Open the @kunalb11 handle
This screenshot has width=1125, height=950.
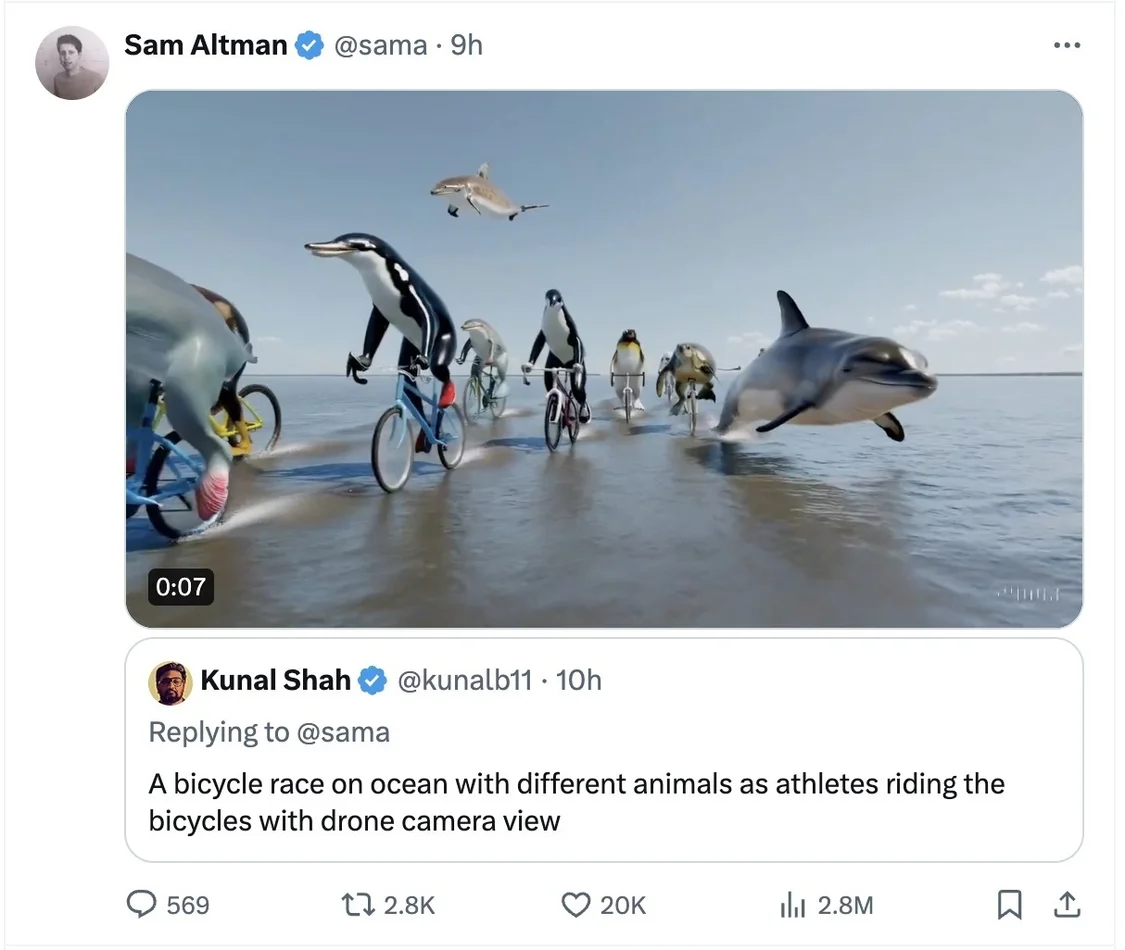click(x=465, y=680)
